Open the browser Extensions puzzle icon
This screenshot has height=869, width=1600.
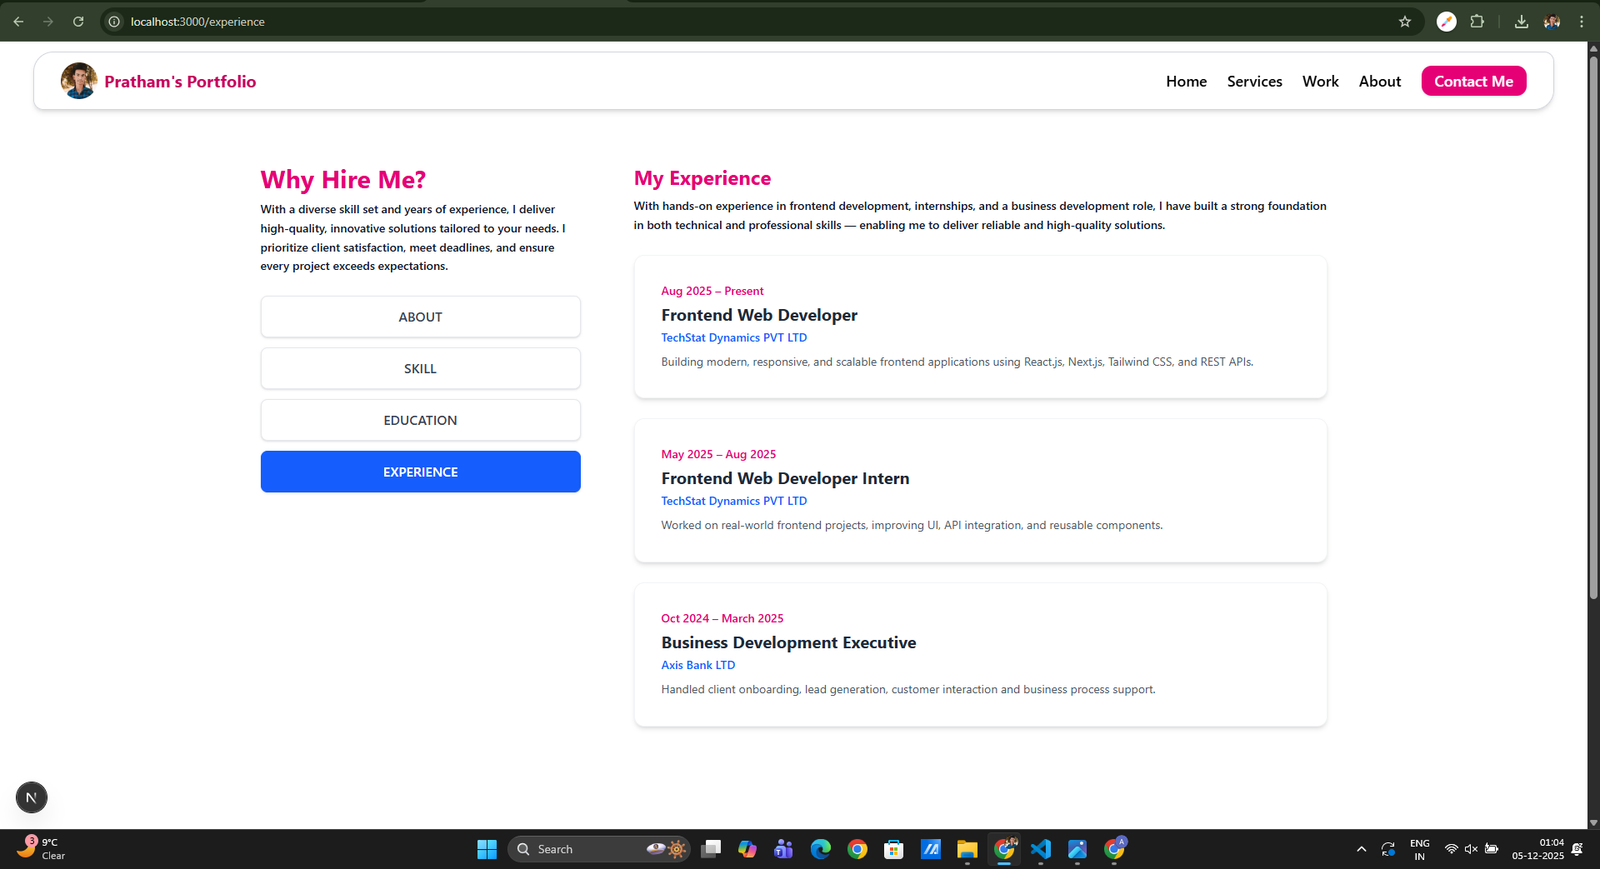pyautogui.click(x=1477, y=21)
